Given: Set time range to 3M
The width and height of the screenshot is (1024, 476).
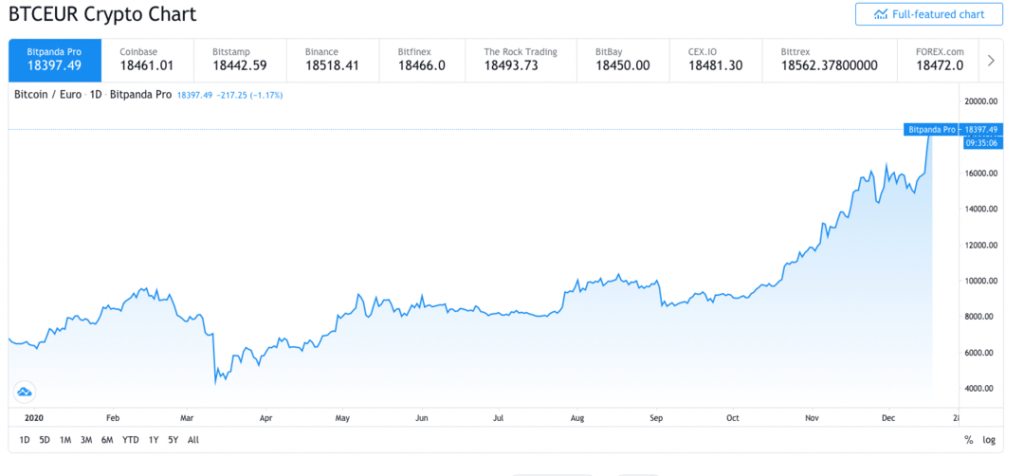Looking at the screenshot, I should coord(86,440).
